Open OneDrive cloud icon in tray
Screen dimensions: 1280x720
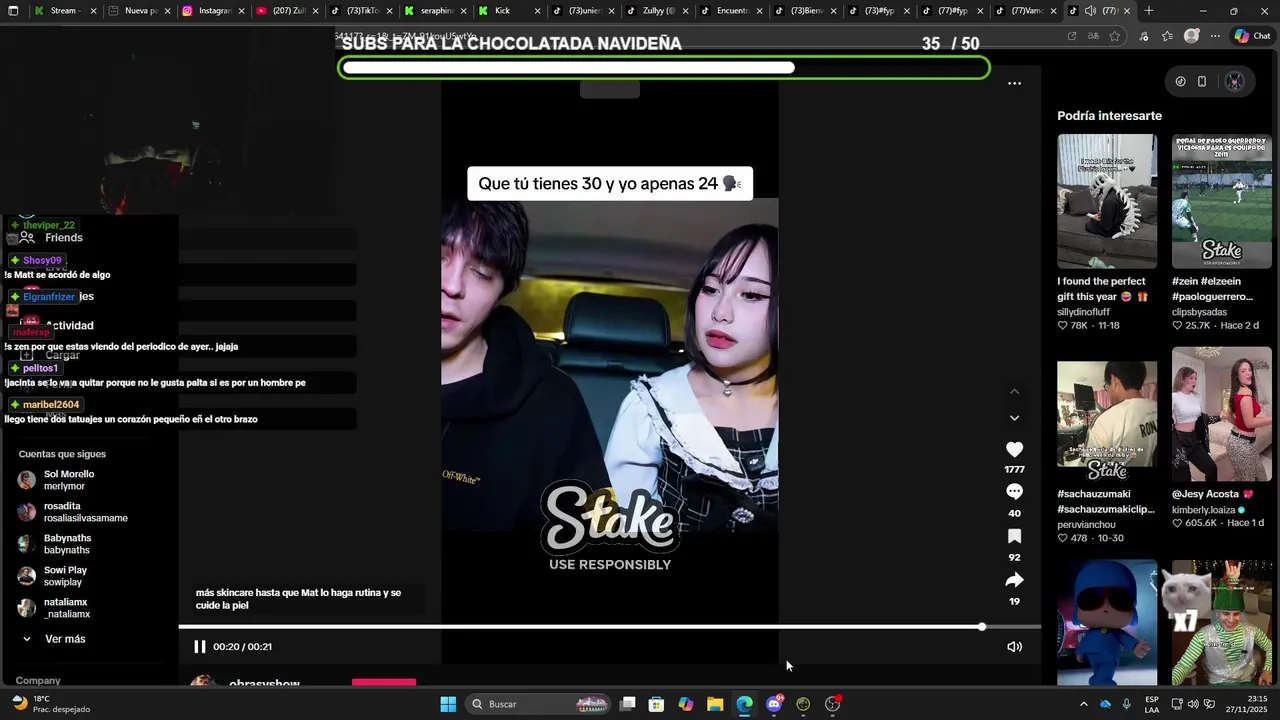[x=1105, y=704]
